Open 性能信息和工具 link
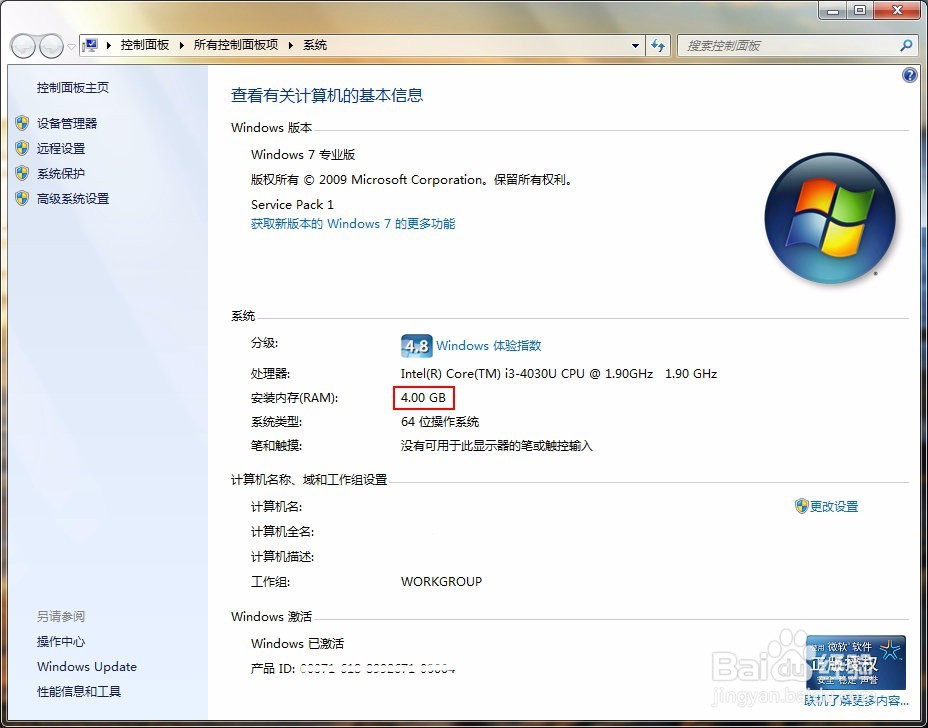This screenshot has height=728, width=928. click(79, 691)
